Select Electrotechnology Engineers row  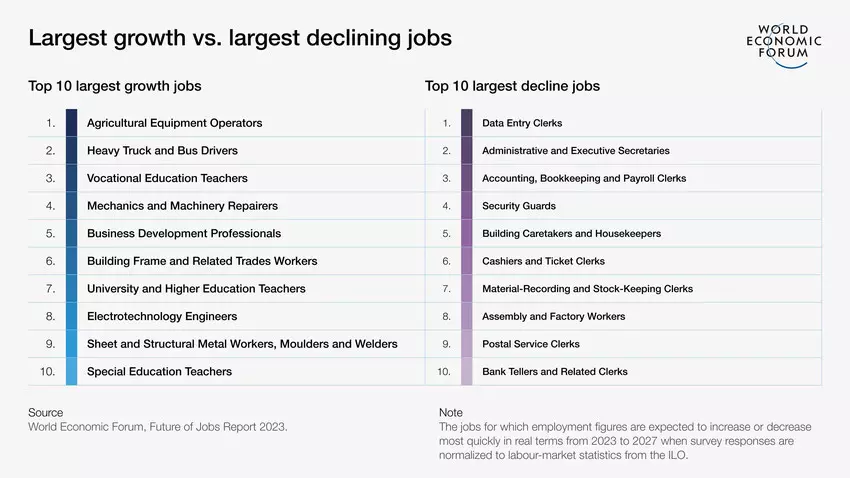click(x=162, y=316)
